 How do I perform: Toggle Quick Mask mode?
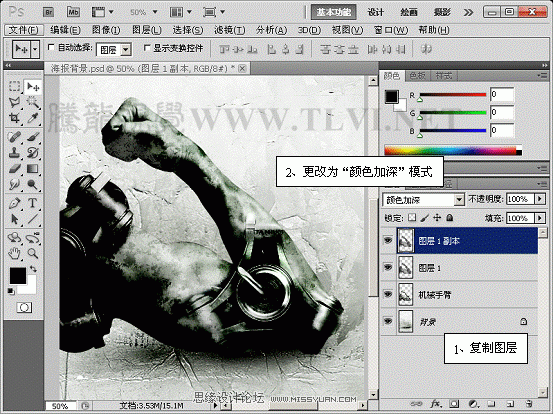pyautogui.click(x=24, y=308)
